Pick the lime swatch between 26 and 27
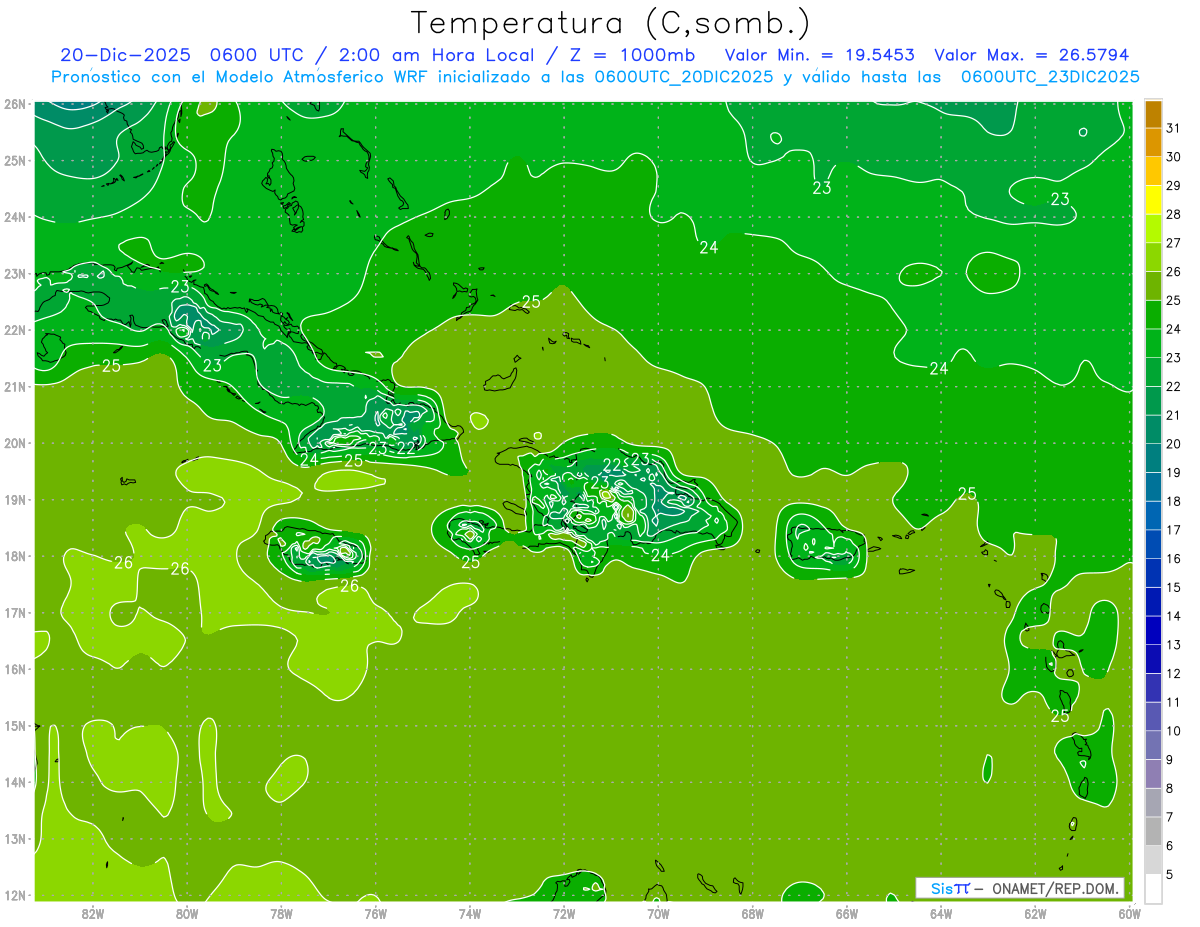The height and width of the screenshot is (927, 1200). coord(1153,257)
